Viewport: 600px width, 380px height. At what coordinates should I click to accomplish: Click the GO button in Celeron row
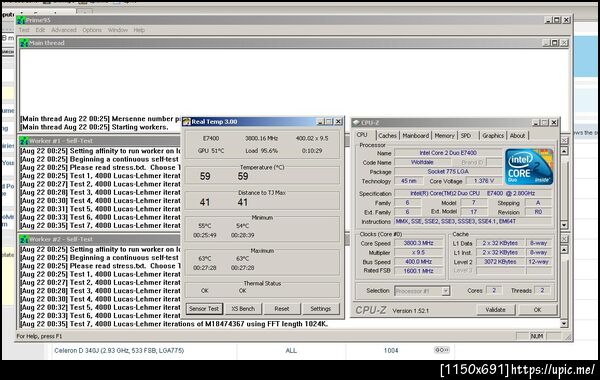[x=441, y=350]
